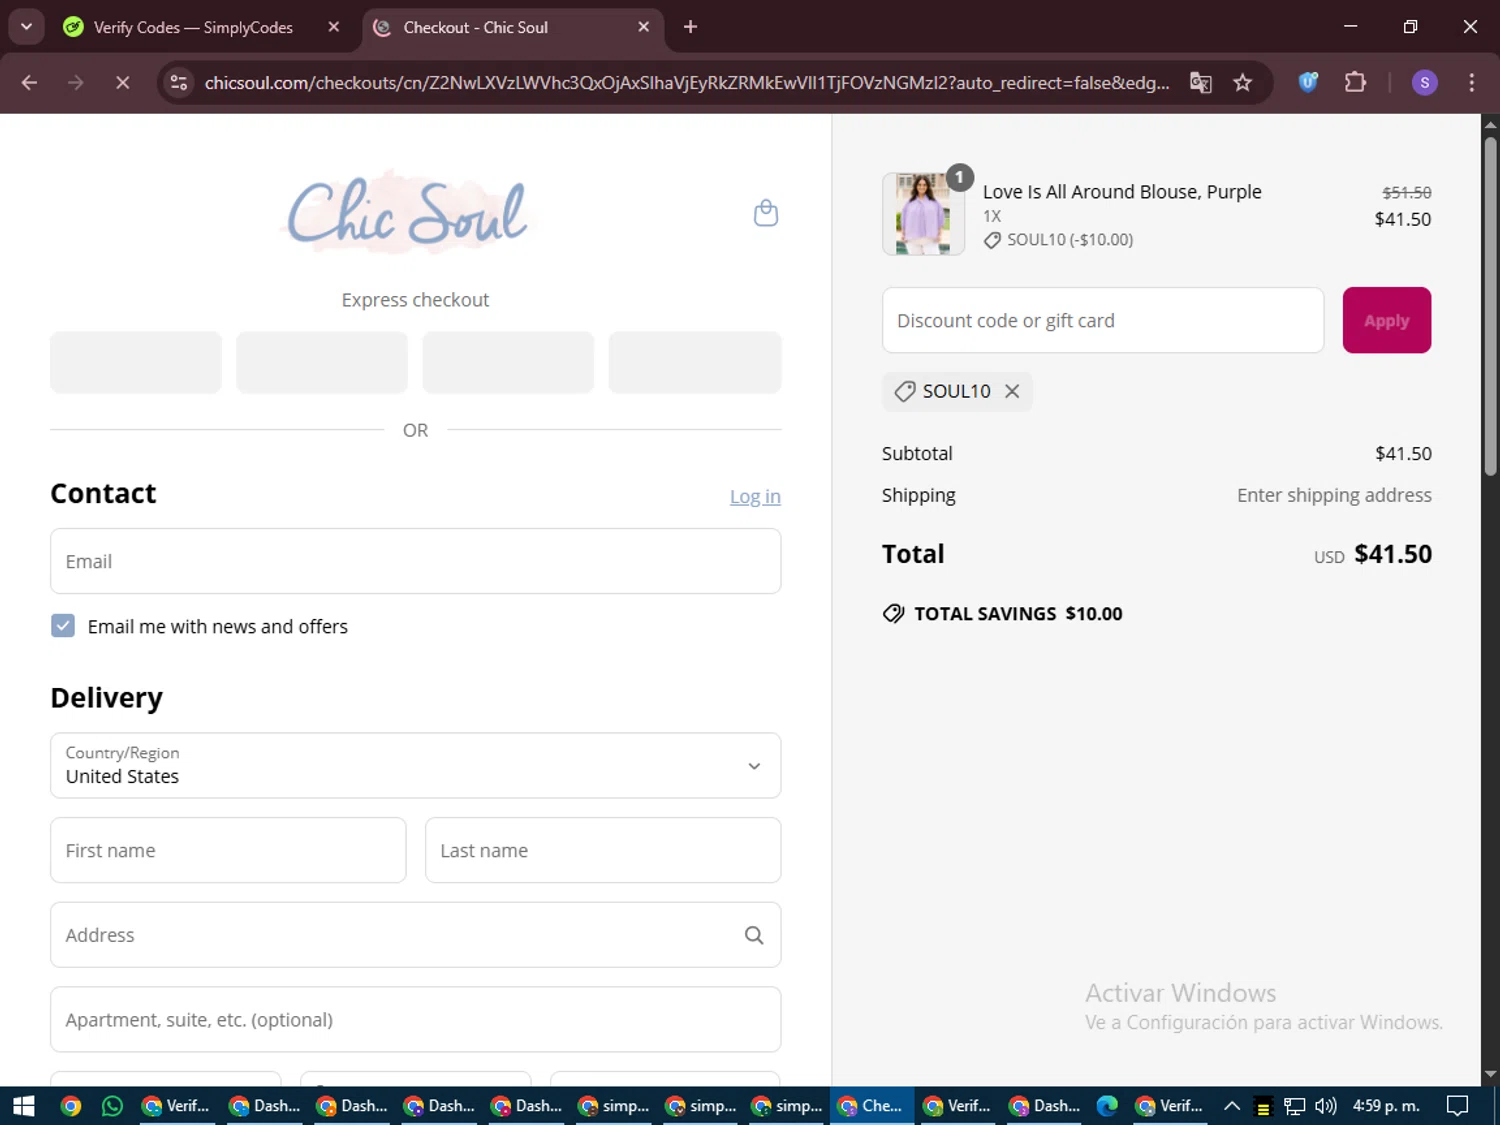Click the Last name field
This screenshot has width=1500, height=1125.
[x=603, y=851]
